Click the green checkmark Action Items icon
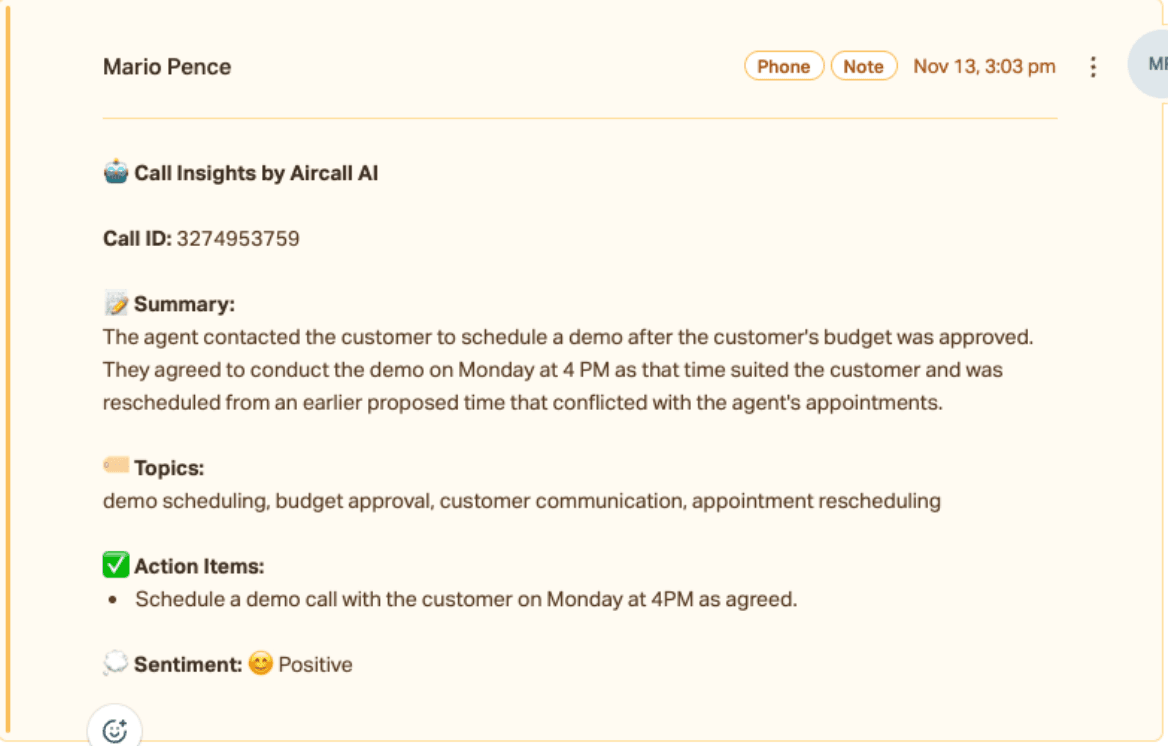 (116, 566)
